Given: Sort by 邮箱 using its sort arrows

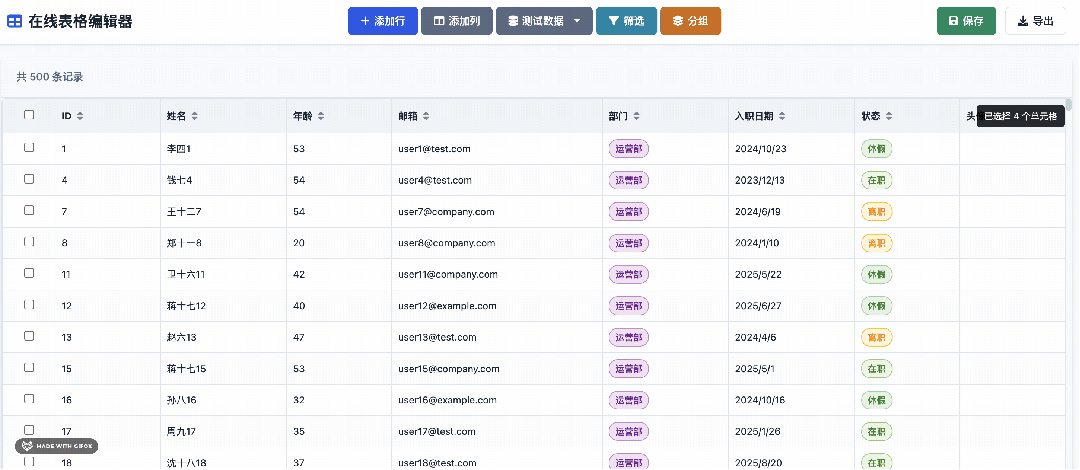Looking at the screenshot, I should point(426,116).
